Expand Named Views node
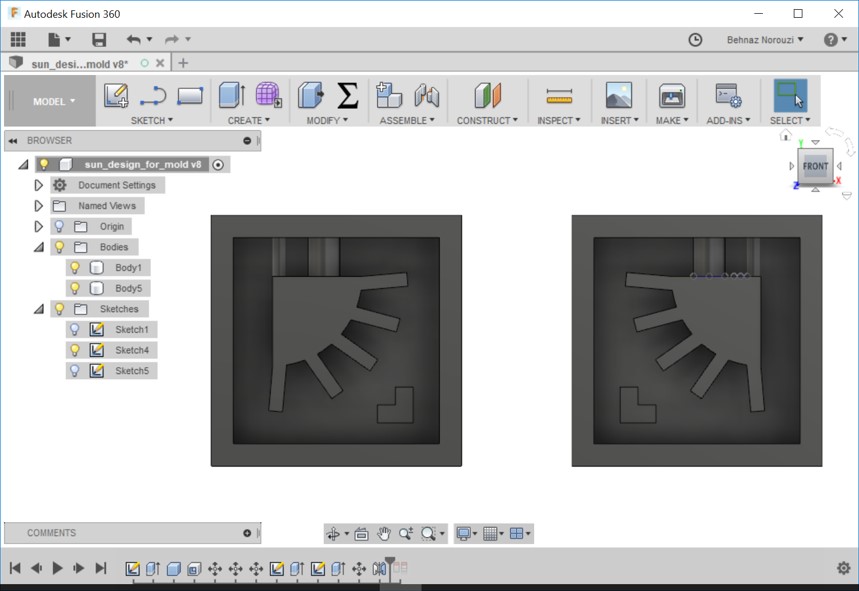This screenshot has width=859, height=591. [x=38, y=206]
